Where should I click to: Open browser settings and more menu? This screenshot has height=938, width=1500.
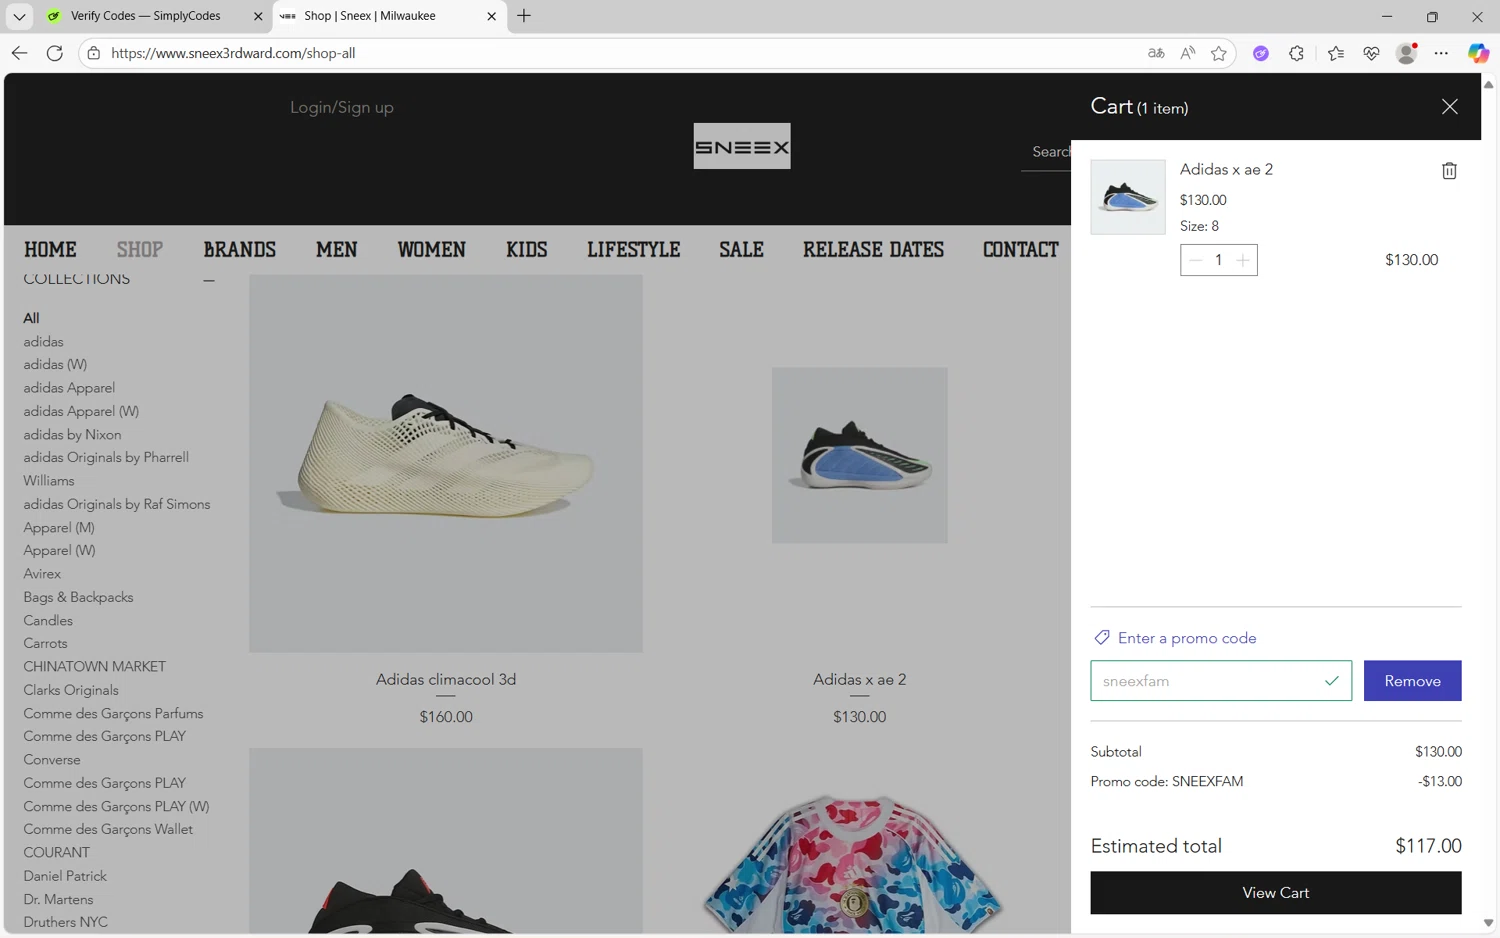[x=1441, y=53]
